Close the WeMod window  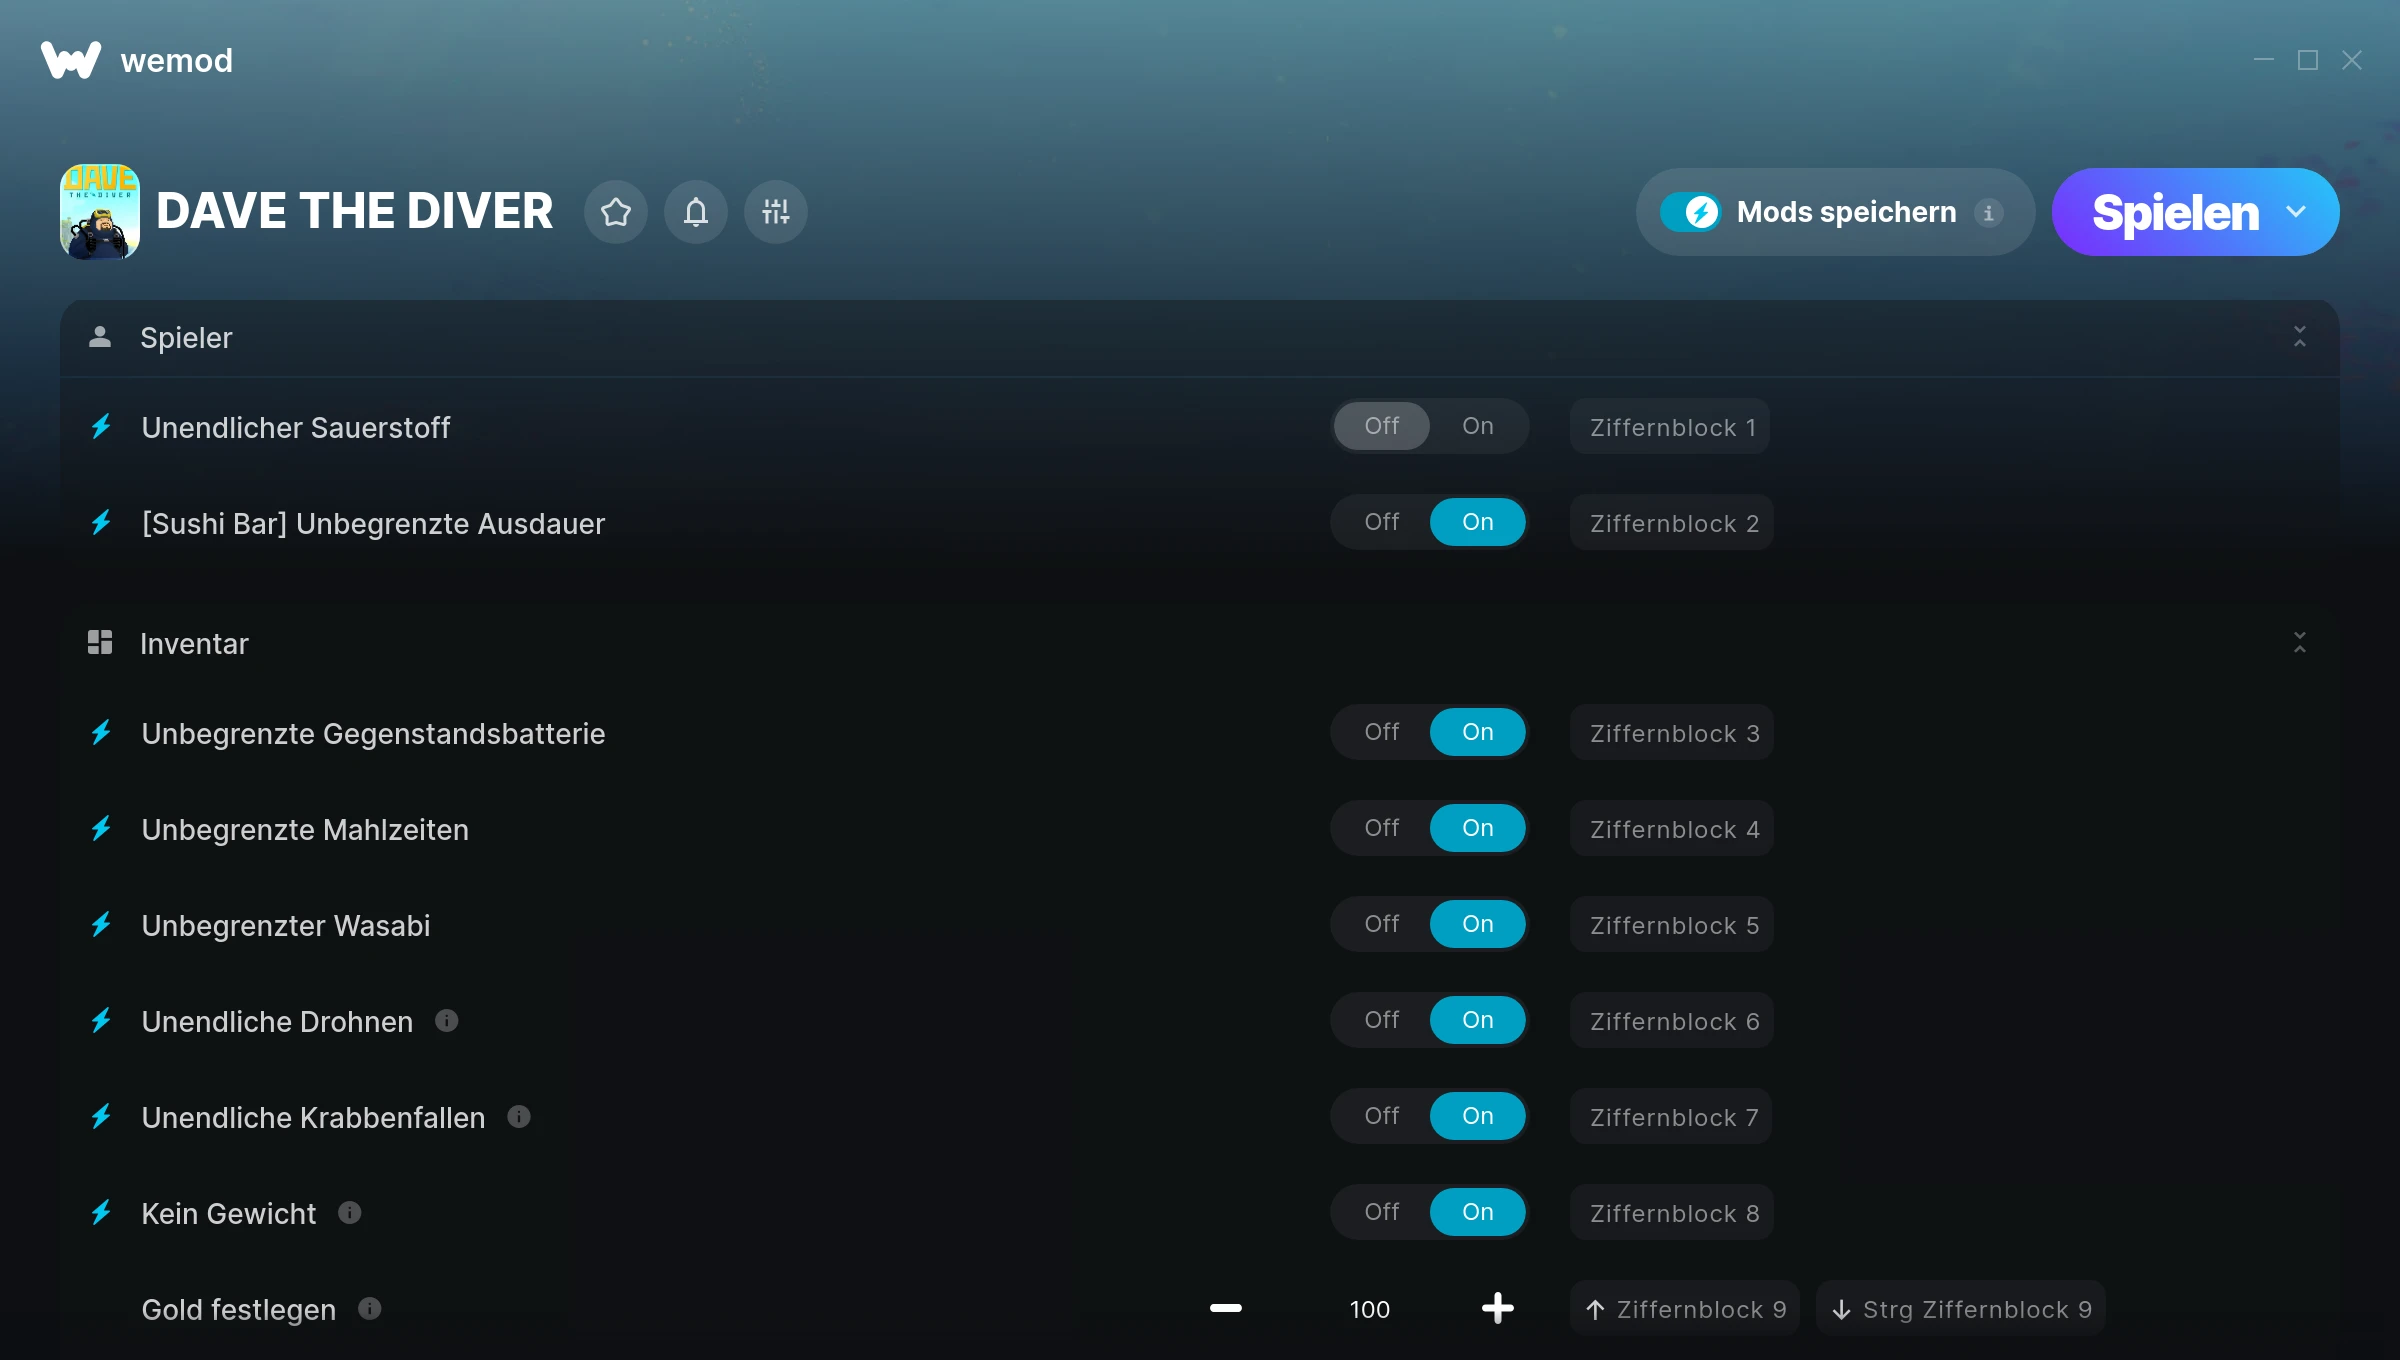coord(2352,60)
